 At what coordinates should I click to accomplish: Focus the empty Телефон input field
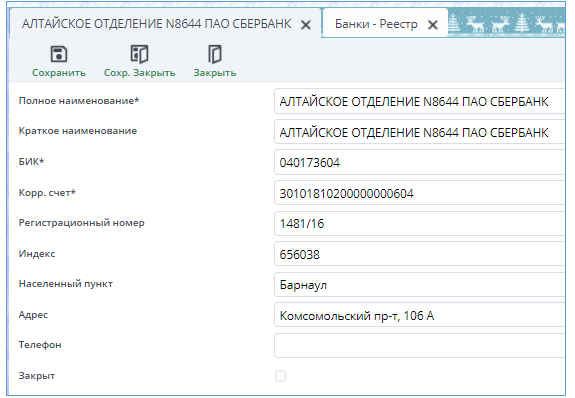coord(420,346)
